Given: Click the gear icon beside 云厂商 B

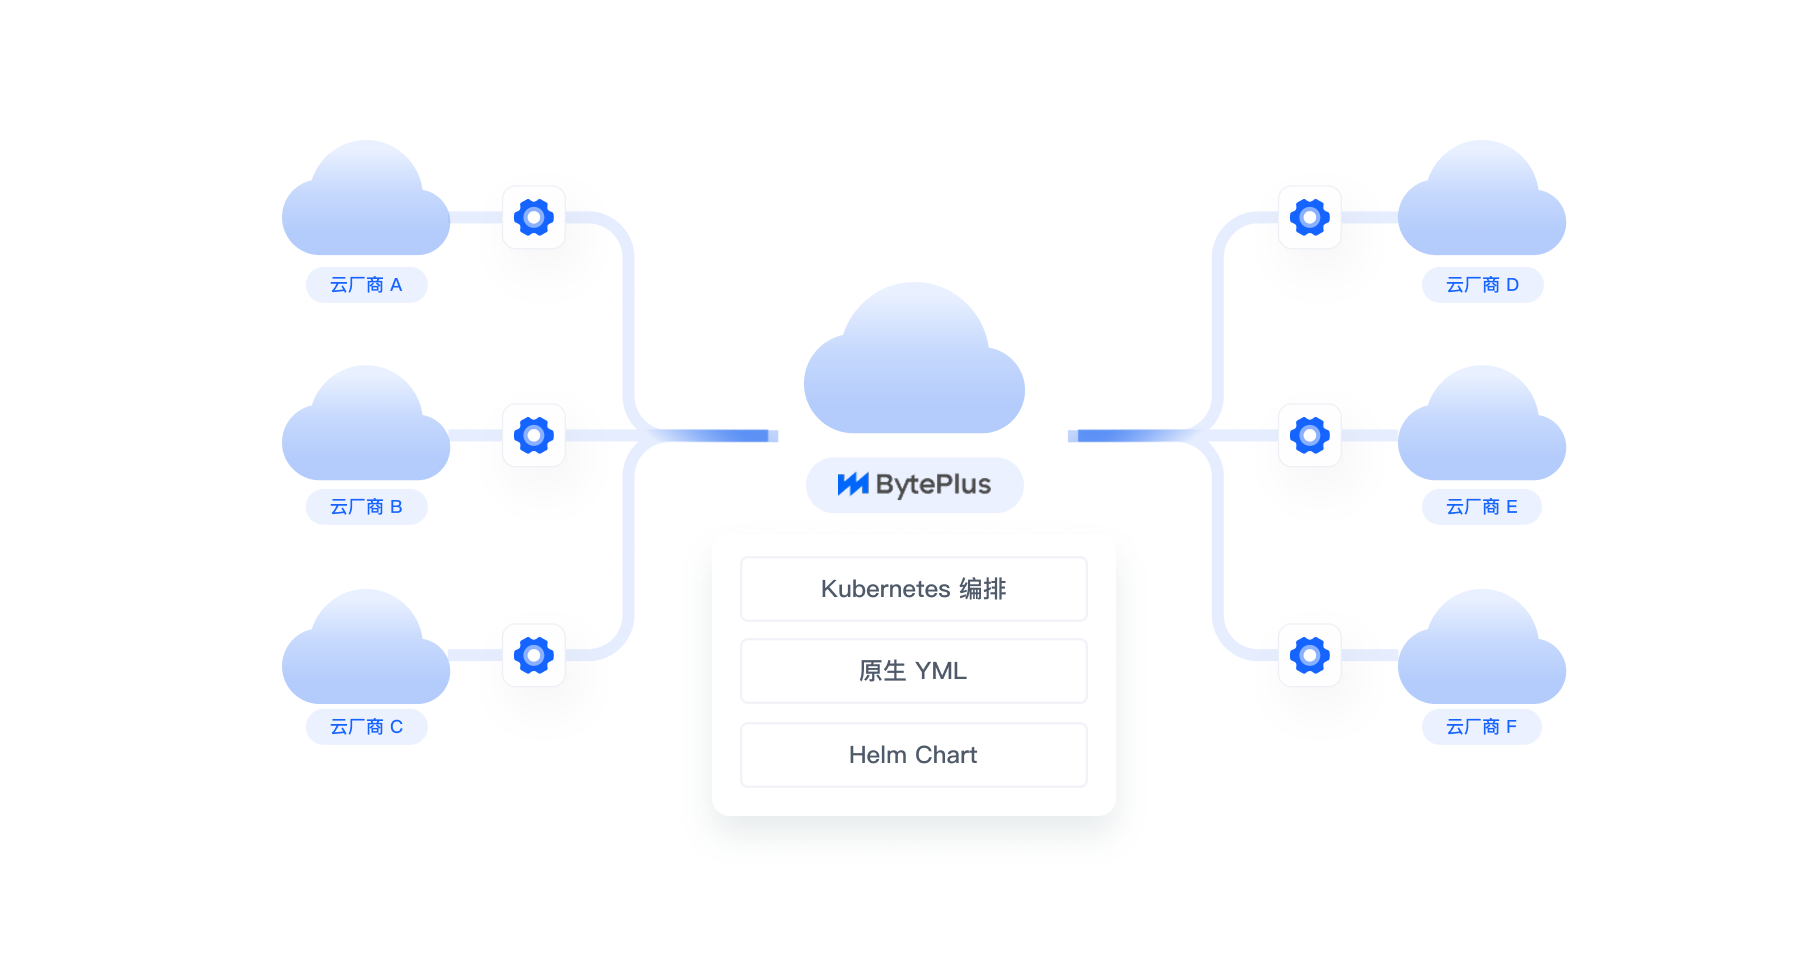Looking at the screenshot, I should coord(533,435).
